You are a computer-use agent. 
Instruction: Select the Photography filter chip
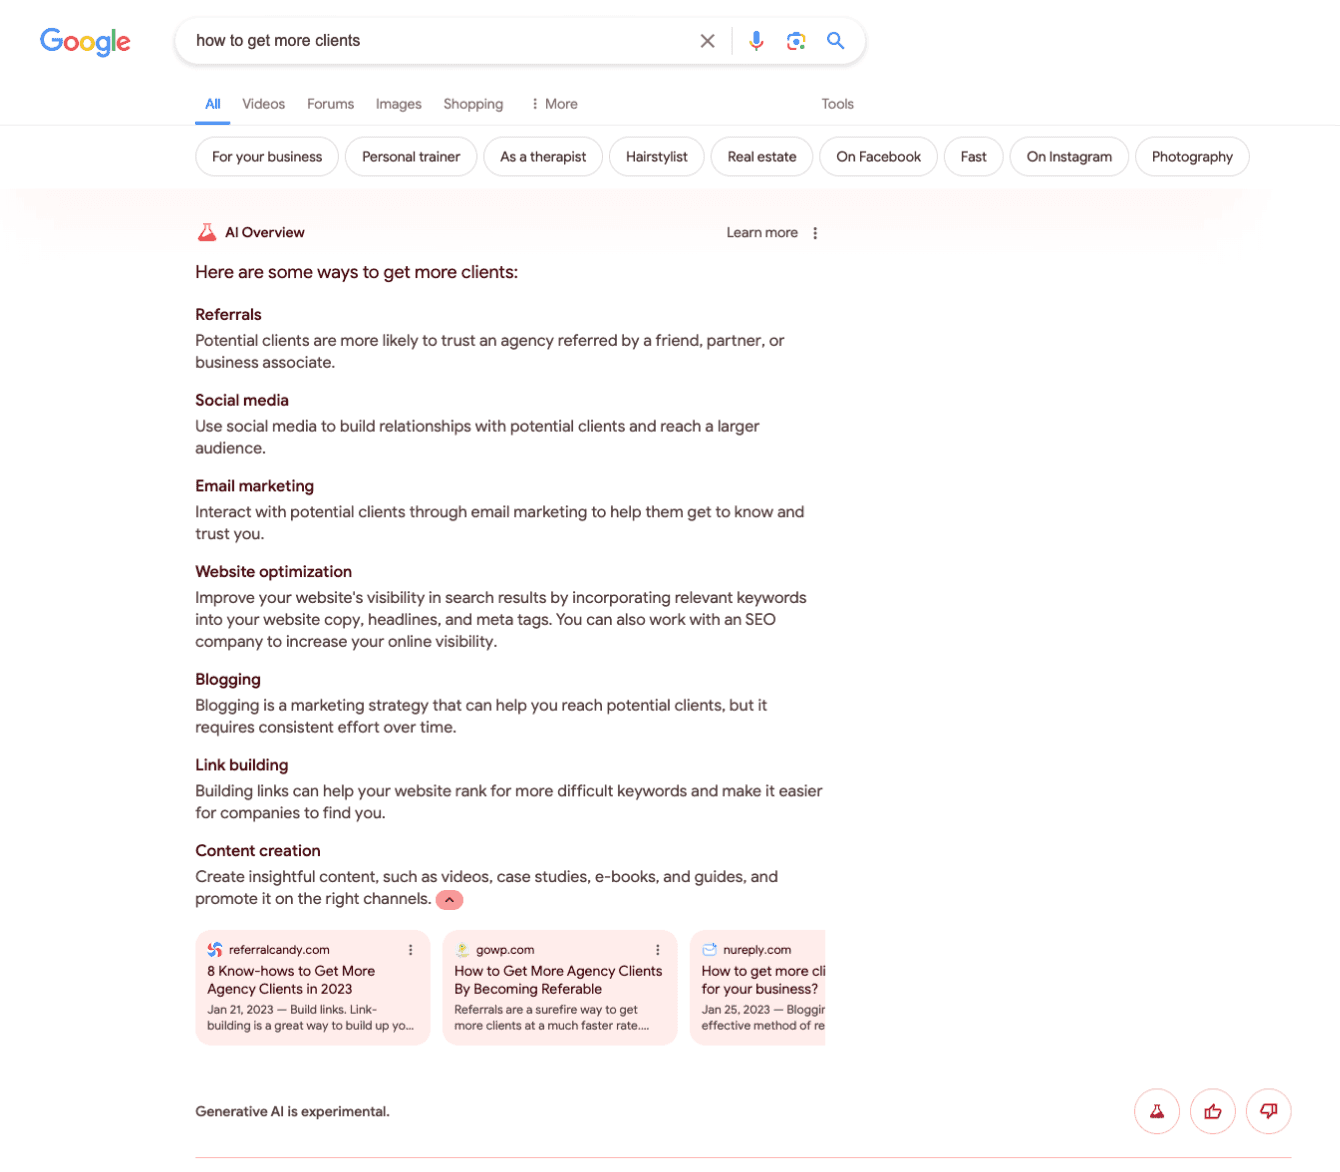pos(1192,157)
